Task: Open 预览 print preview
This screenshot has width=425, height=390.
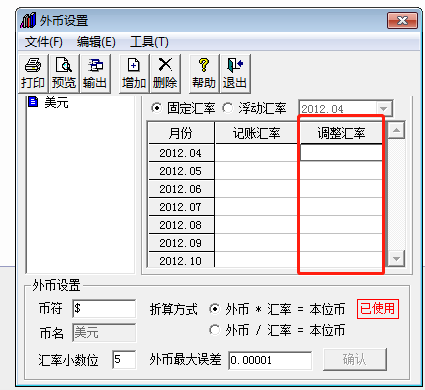Action: click(x=64, y=73)
